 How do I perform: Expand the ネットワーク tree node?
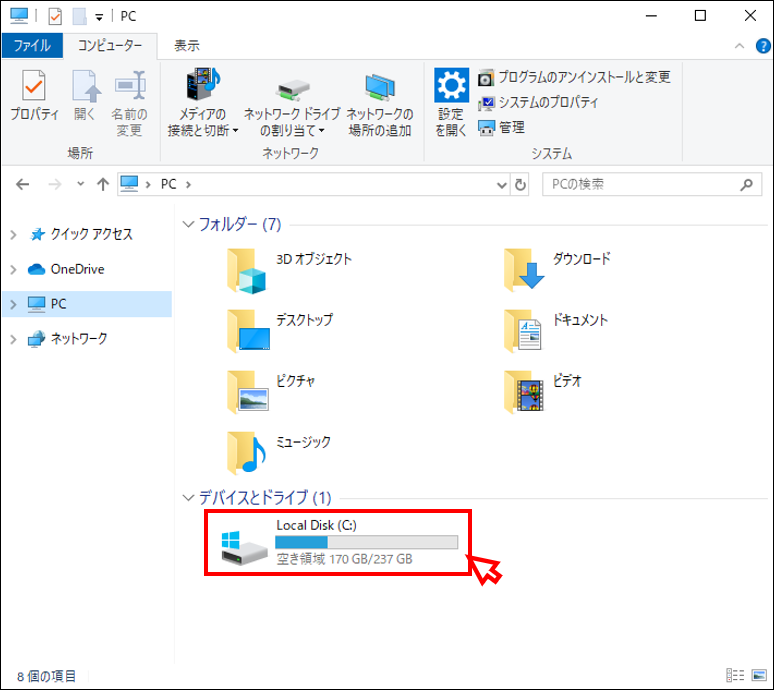pyautogui.click(x=14, y=339)
